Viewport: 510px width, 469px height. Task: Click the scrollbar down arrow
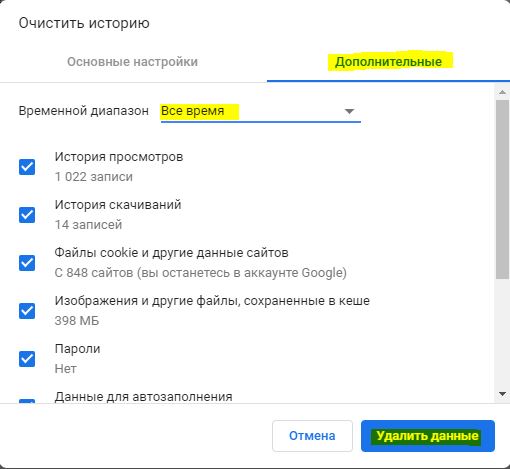tap(502, 394)
